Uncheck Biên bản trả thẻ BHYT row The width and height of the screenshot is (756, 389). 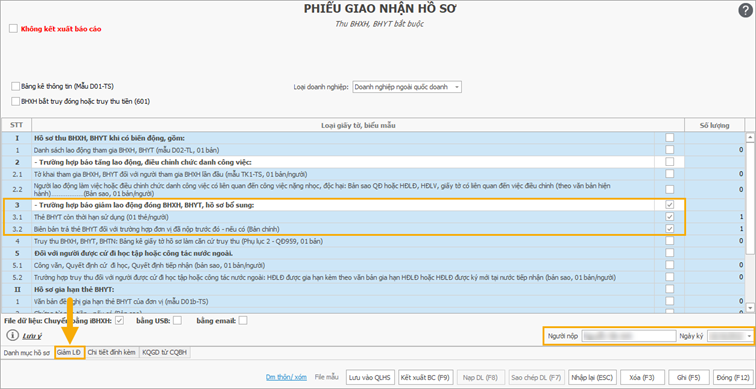point(669,228)
